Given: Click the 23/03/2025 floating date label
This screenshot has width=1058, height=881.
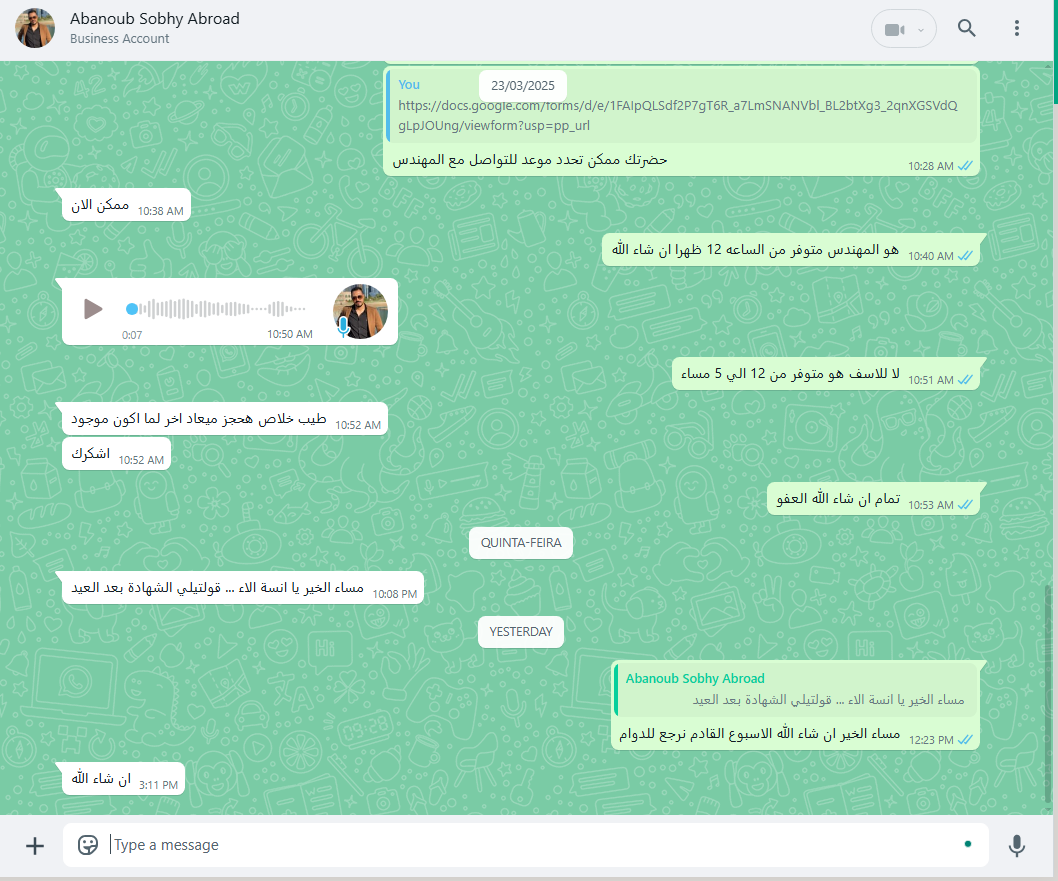Looking at the screenshot, I should (523, 86).
